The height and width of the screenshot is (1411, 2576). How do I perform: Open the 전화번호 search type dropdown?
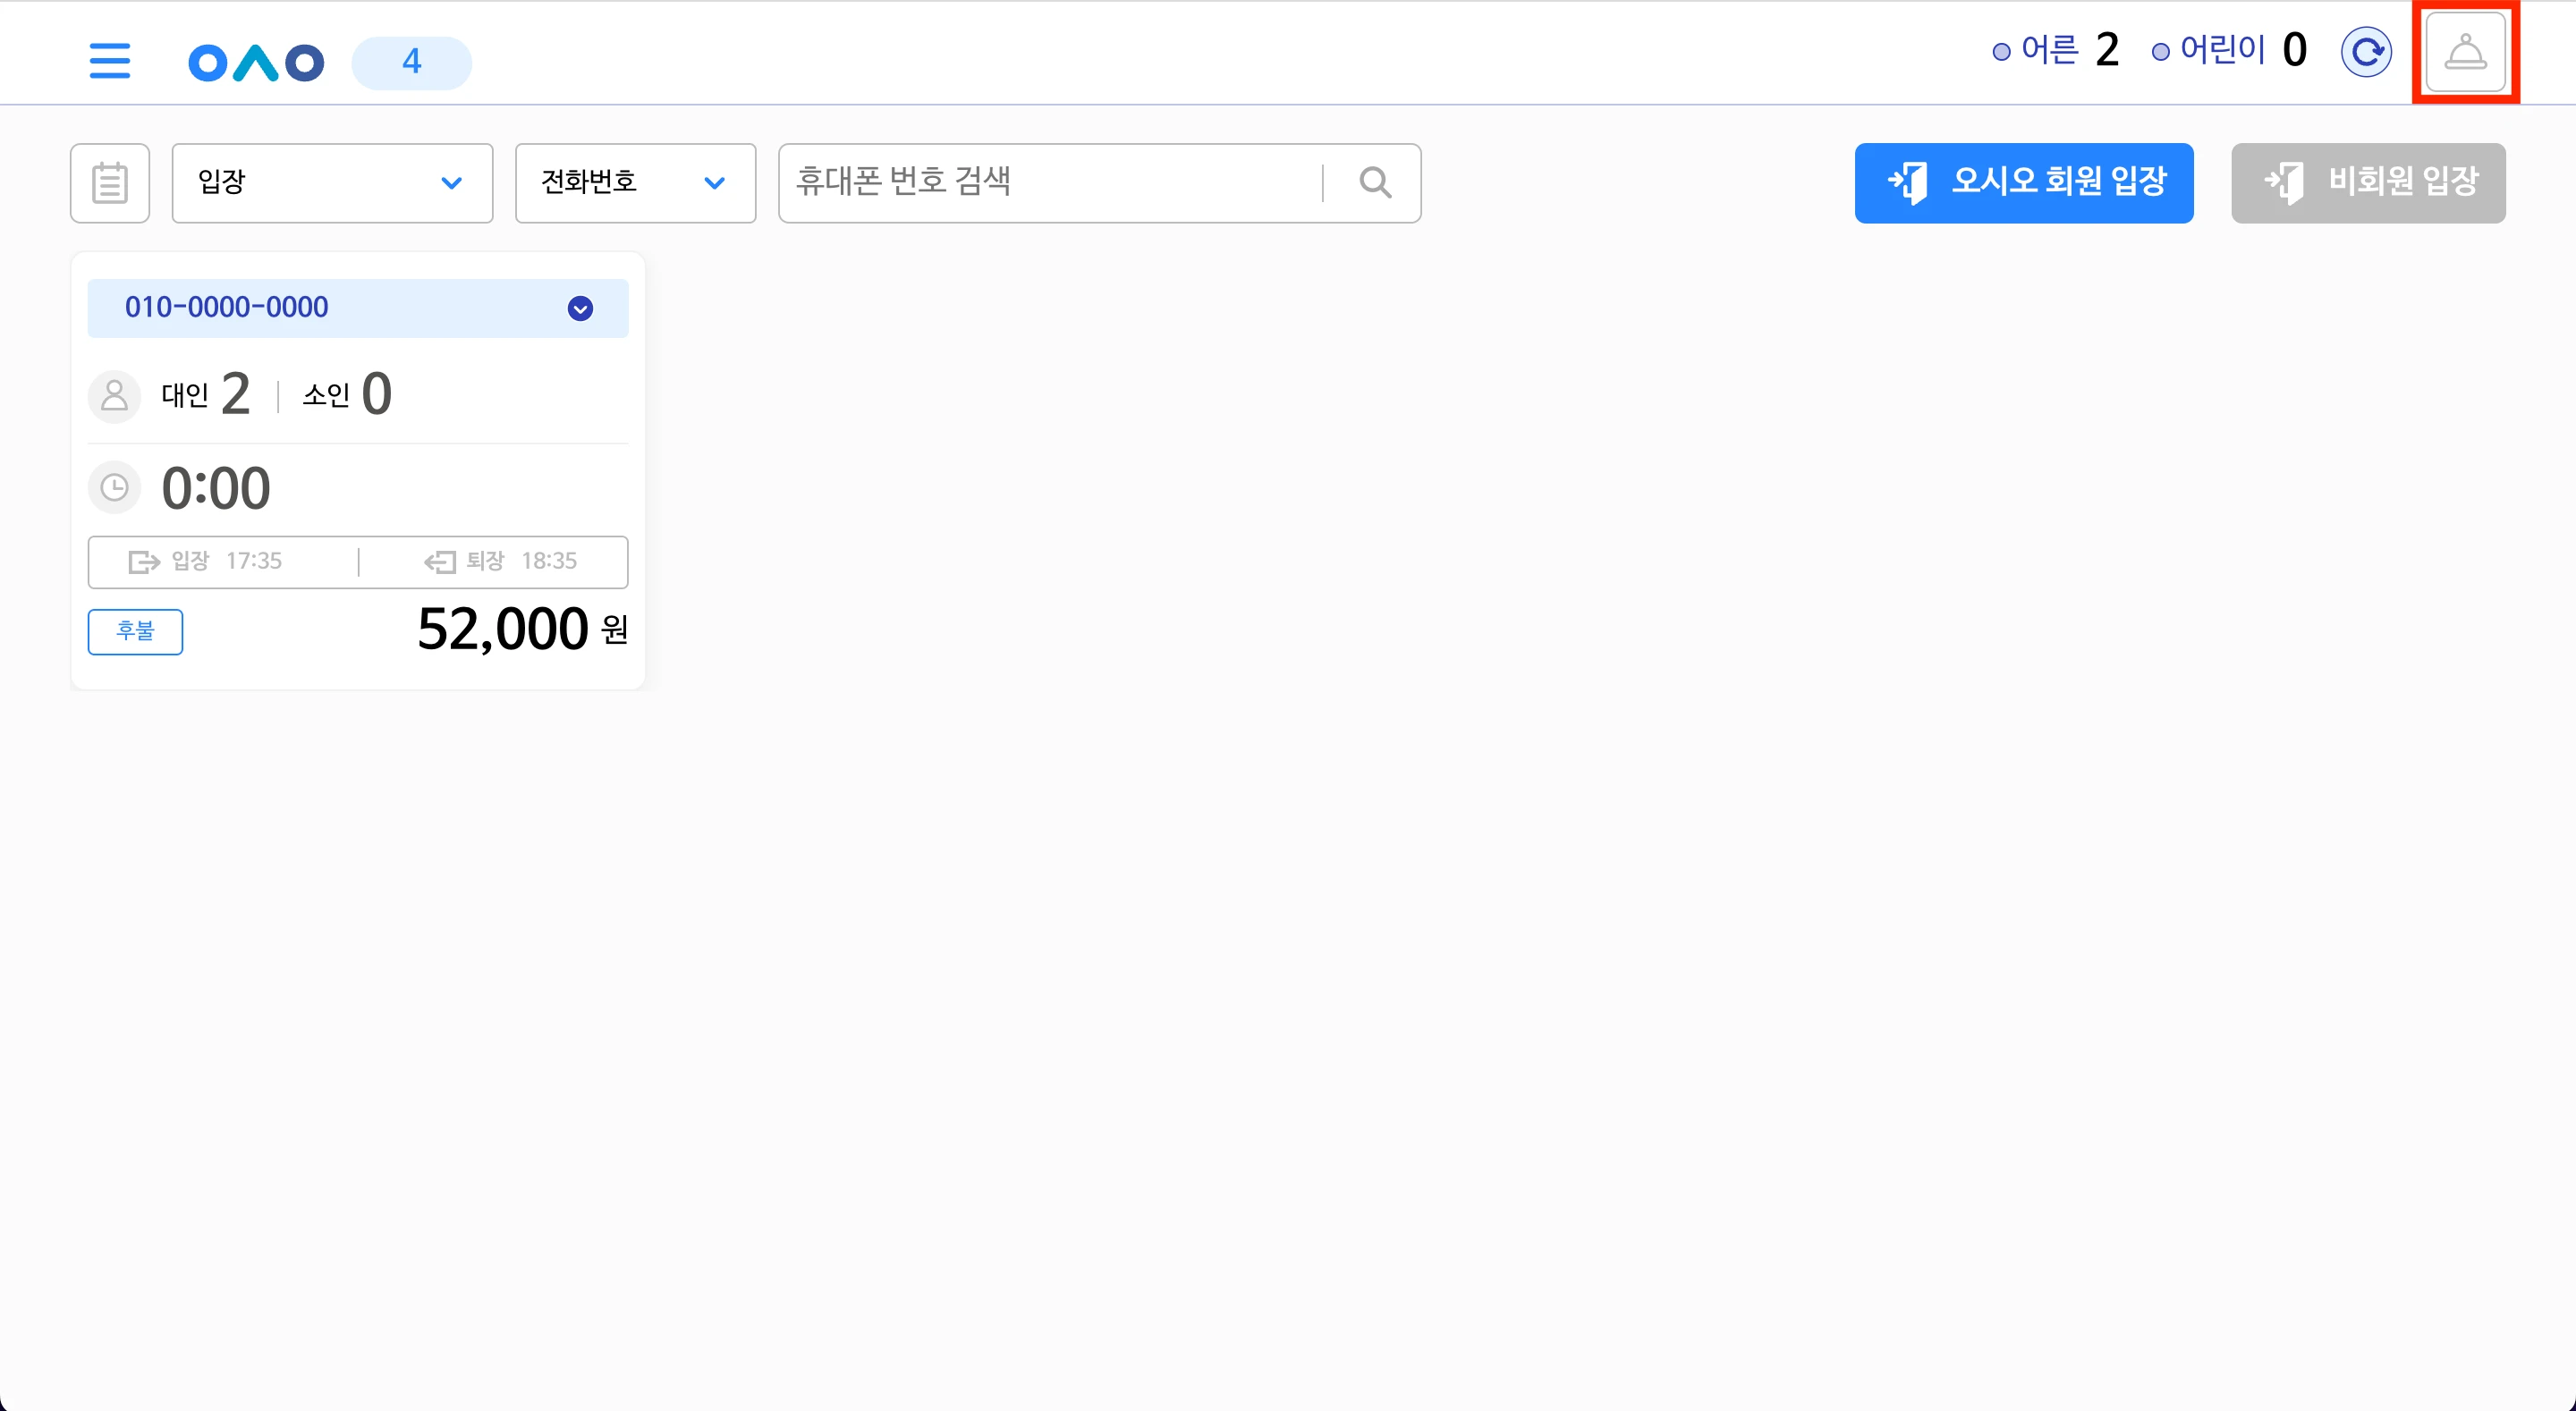635,183
